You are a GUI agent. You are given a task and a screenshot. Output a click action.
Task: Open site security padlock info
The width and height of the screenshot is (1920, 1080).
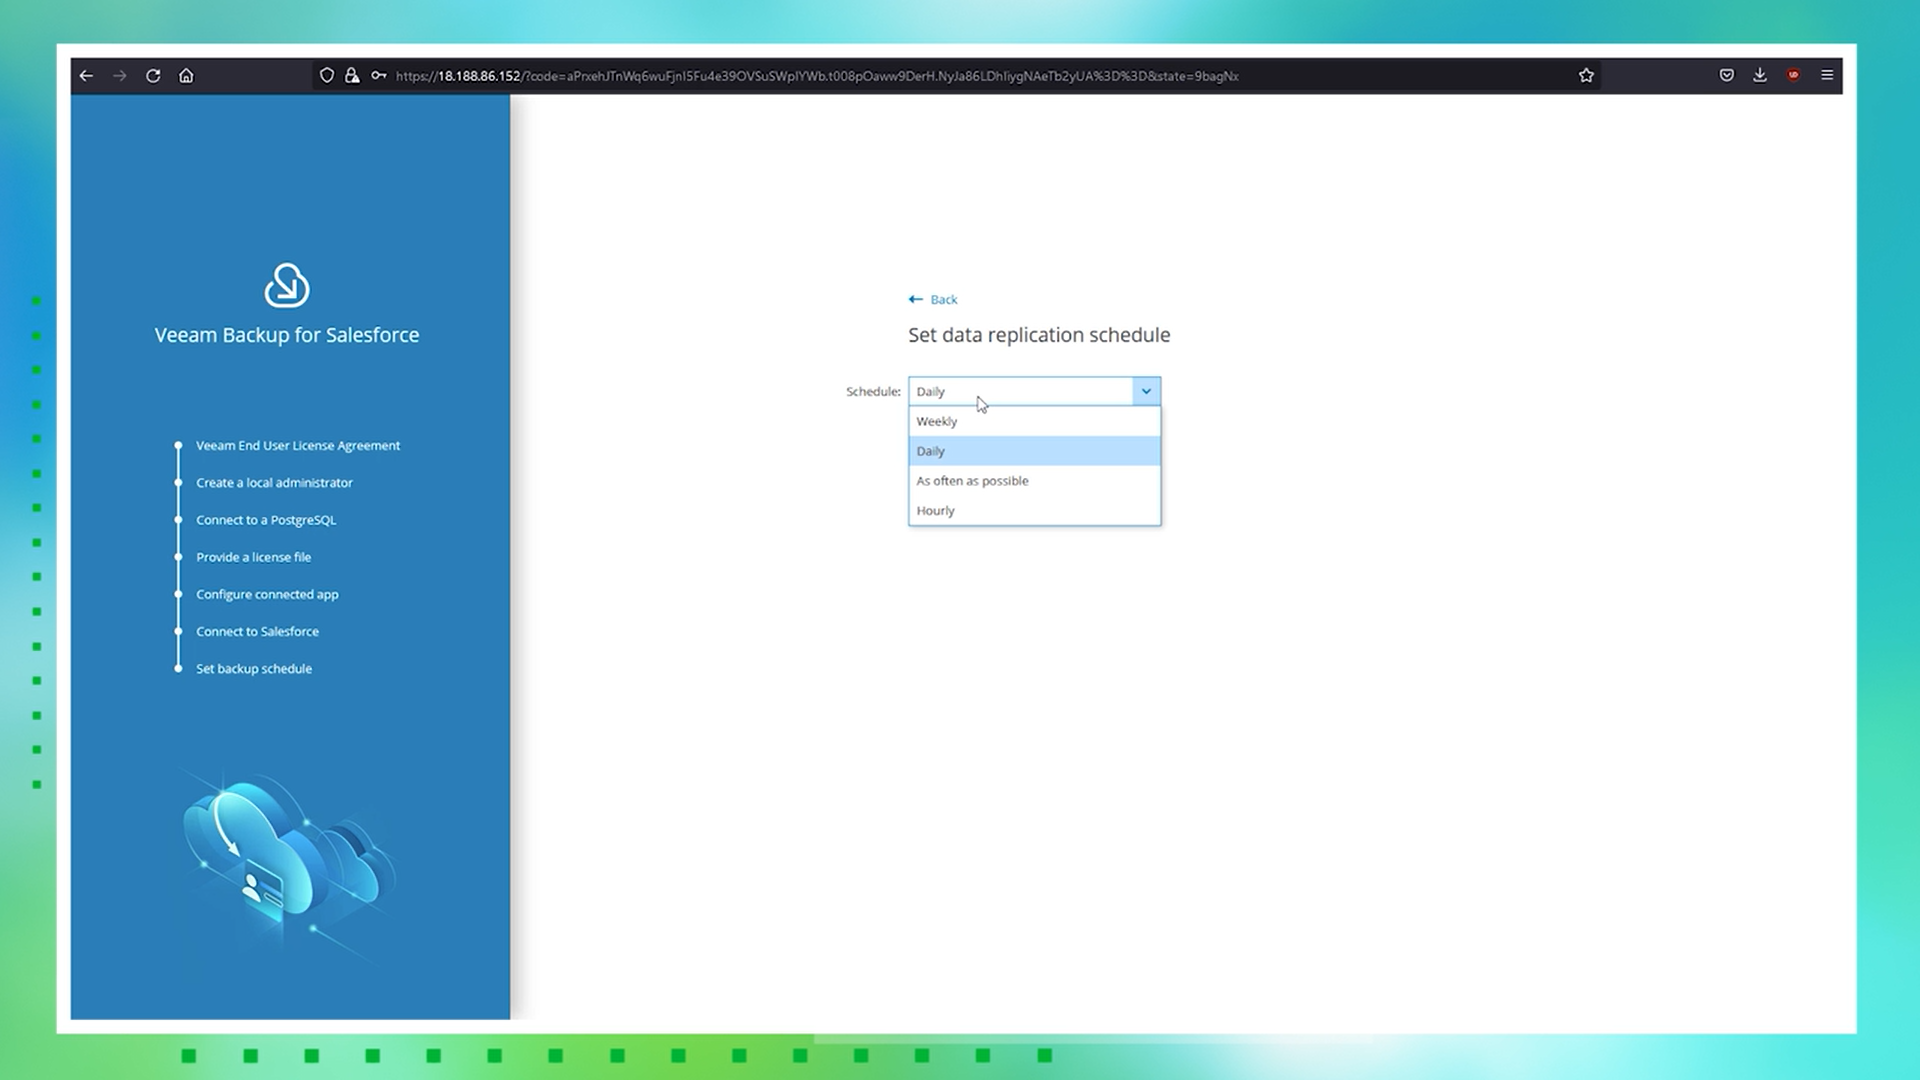[x=352, y=76]
